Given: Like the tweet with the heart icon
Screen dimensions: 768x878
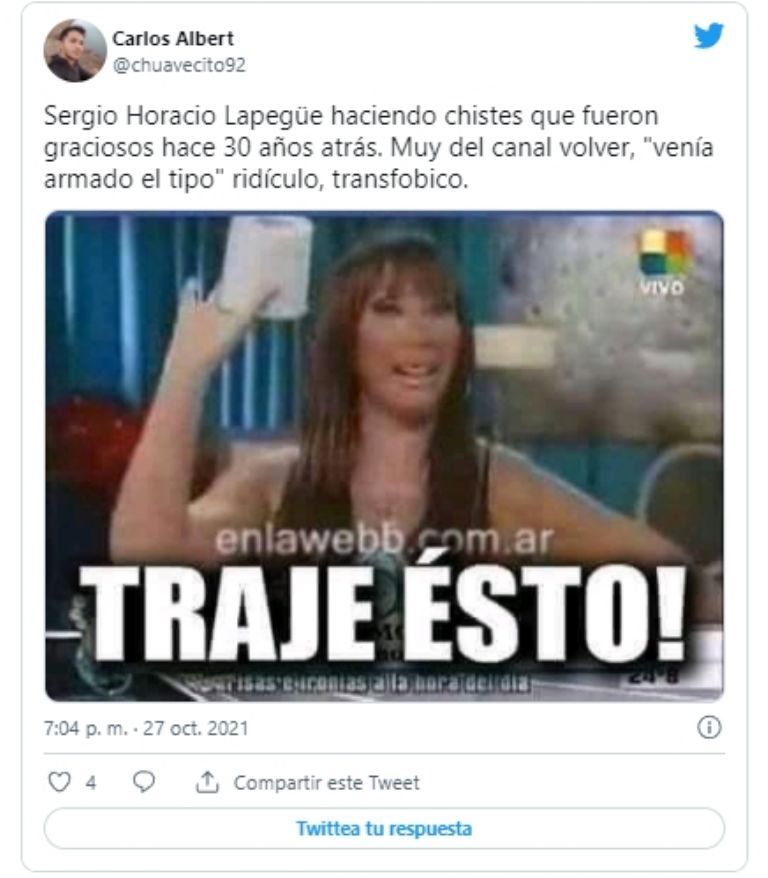Looking at the screenshot, I should point(59,782).
